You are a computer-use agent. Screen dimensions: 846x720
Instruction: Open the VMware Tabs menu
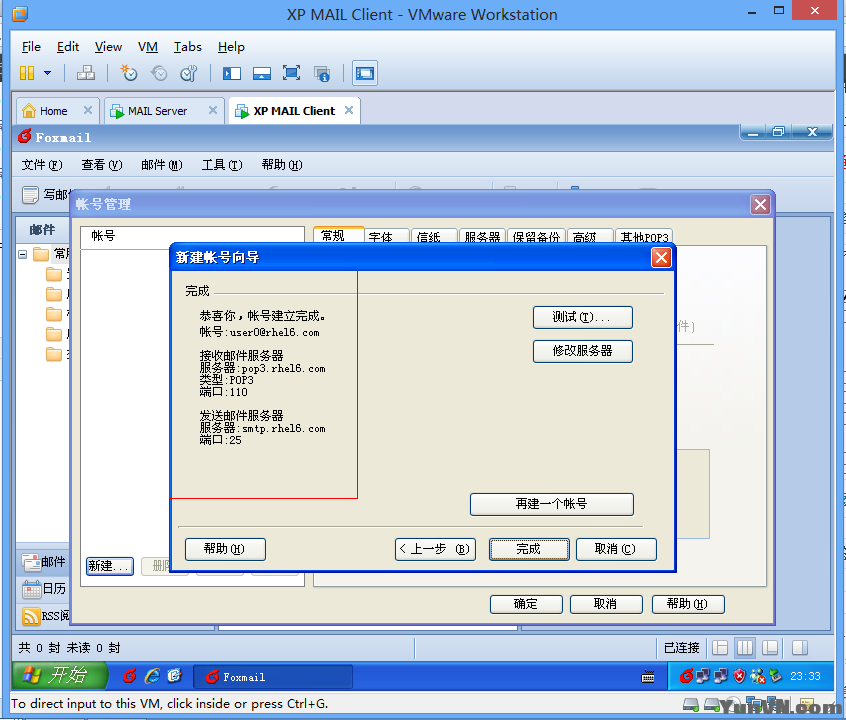pos(187,47)
